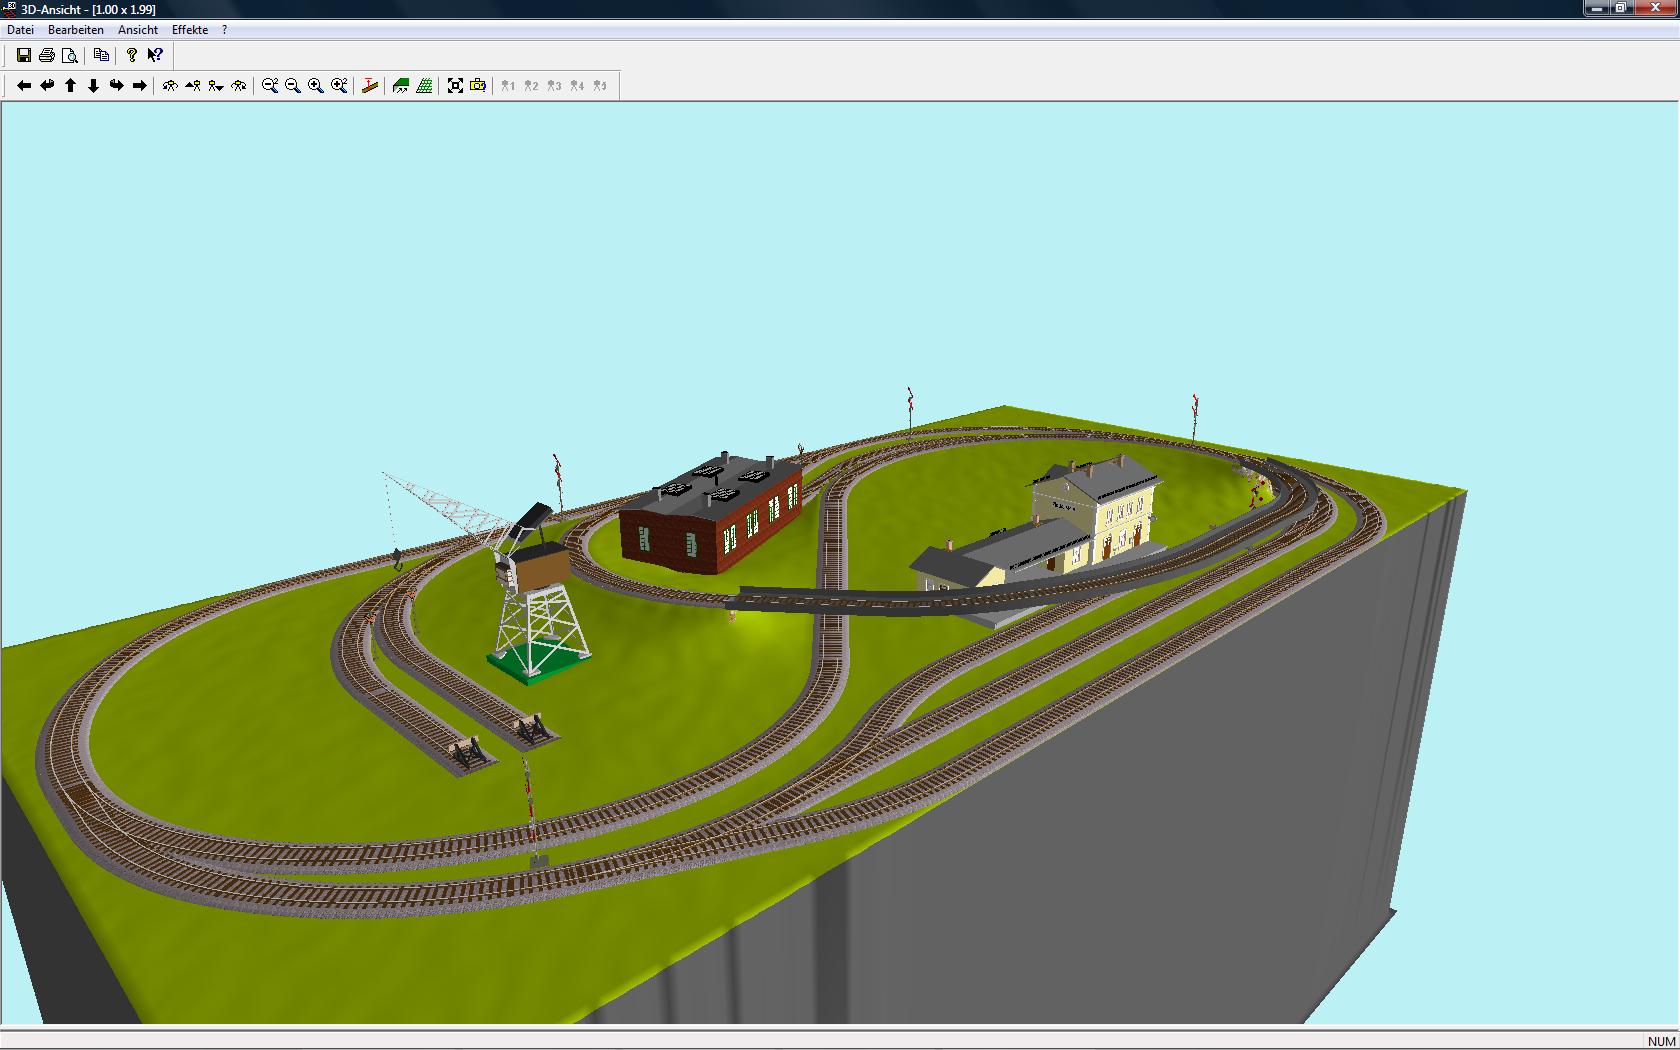Open help using the yellow question mark icon
This screenshot has height=1050, width=1680.
pos(131,56)
